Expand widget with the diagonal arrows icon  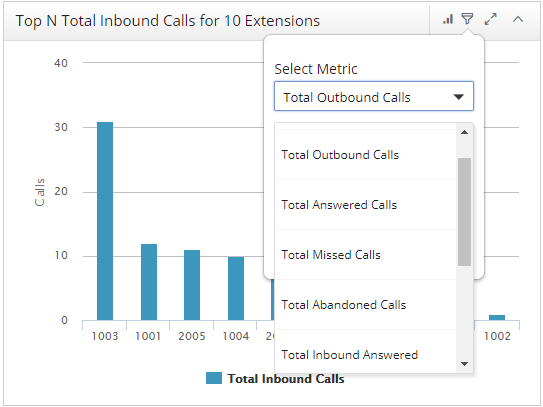(491, 19)
